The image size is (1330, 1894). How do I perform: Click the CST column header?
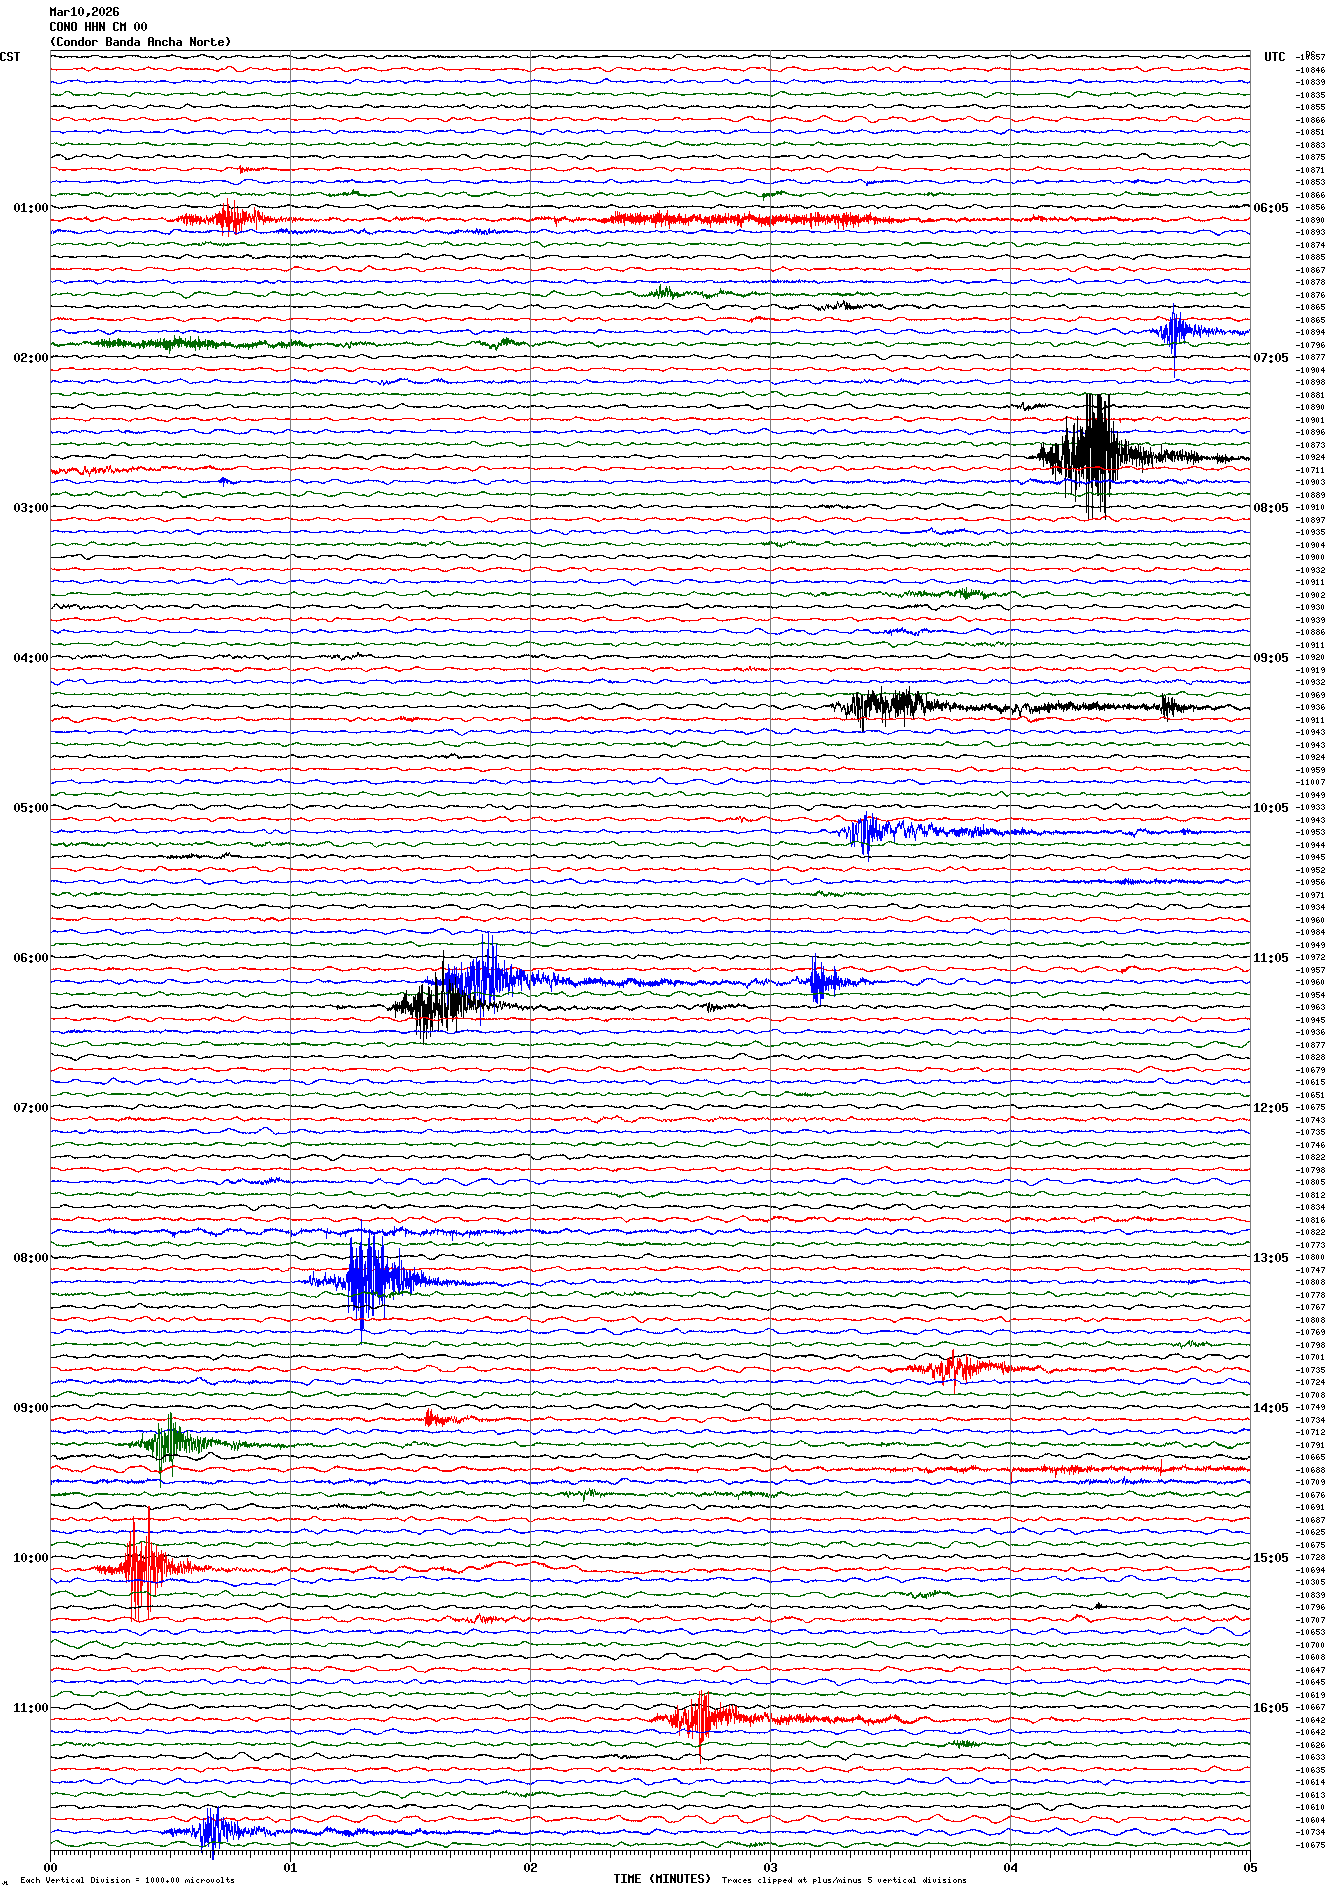[10, 57]
